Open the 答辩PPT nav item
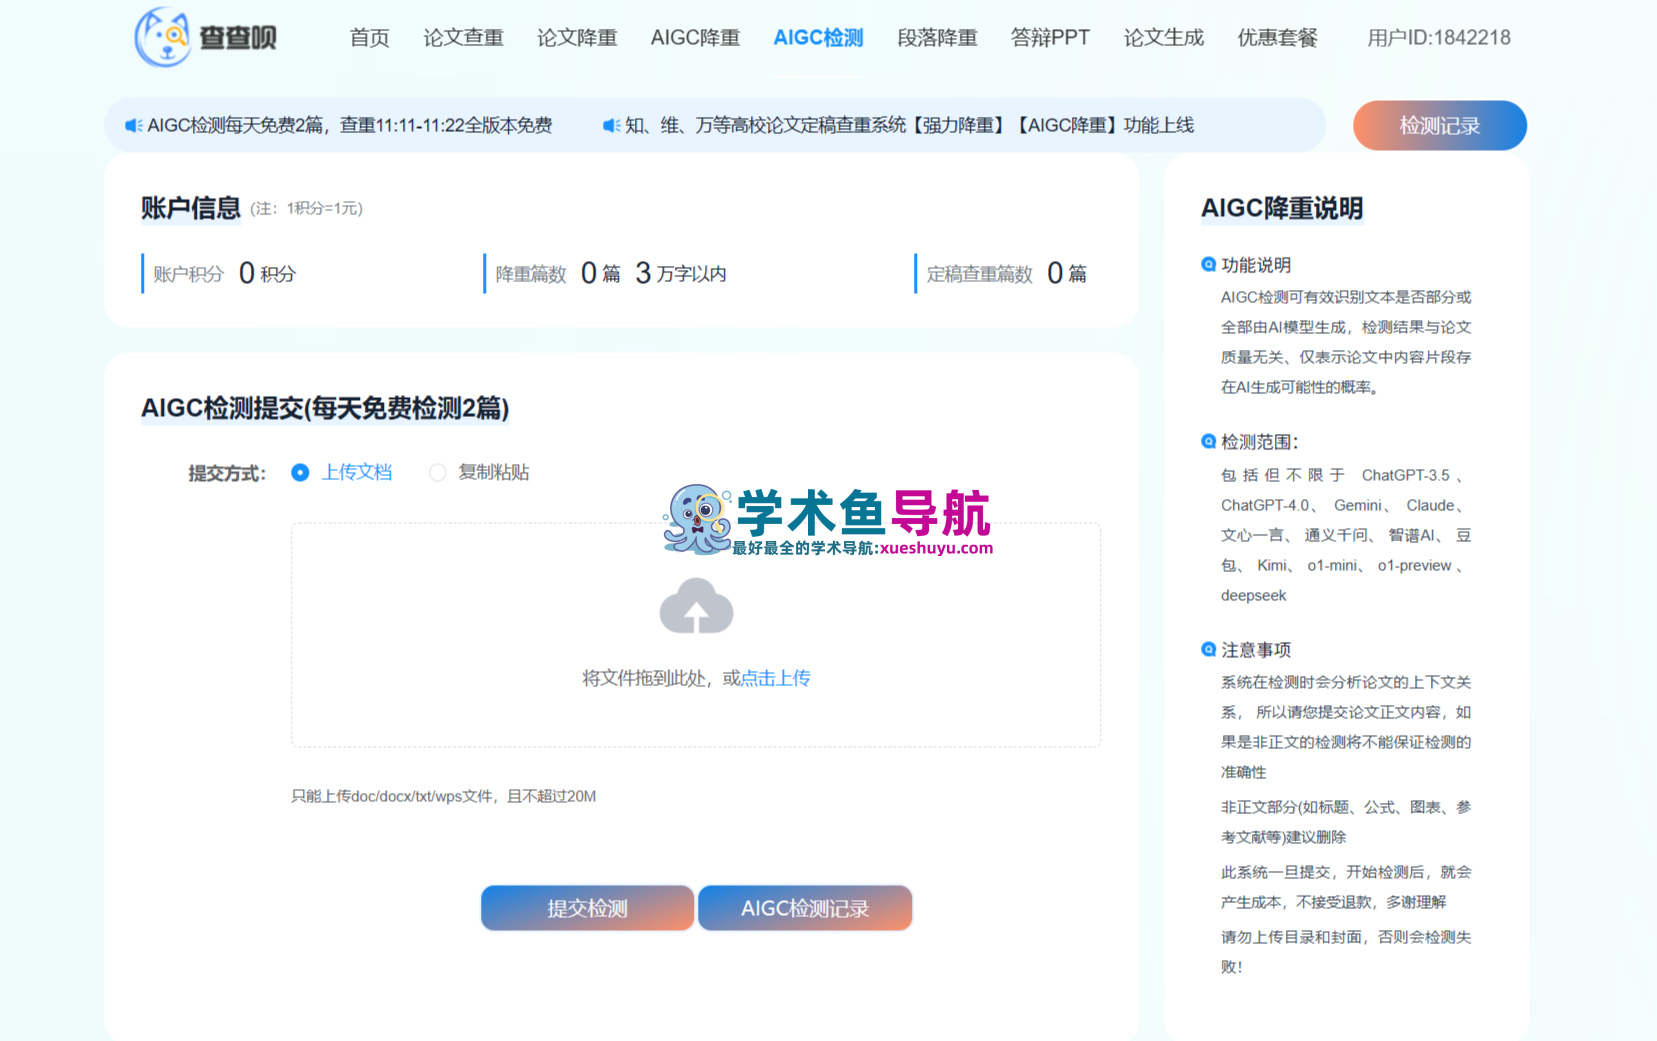Viewport: 1657px width, 1041px height. [x=1050, y=38]
